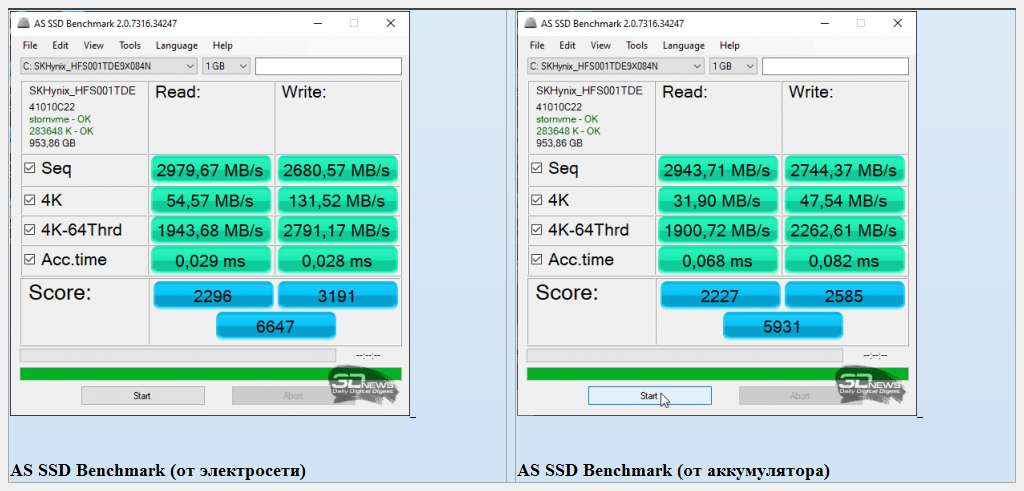Select 47,54 MB/s 4K write result

click(844, 200)
